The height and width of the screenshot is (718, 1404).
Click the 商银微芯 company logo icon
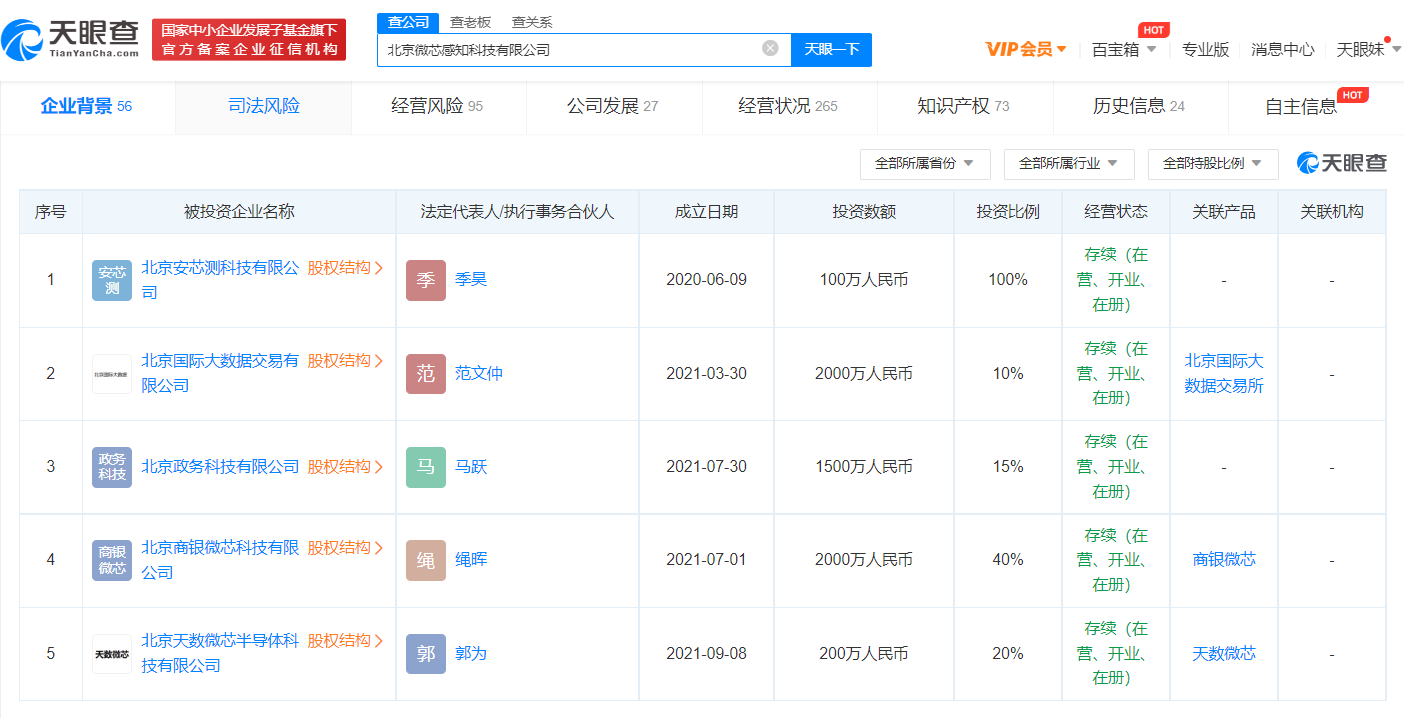(112, 560)
